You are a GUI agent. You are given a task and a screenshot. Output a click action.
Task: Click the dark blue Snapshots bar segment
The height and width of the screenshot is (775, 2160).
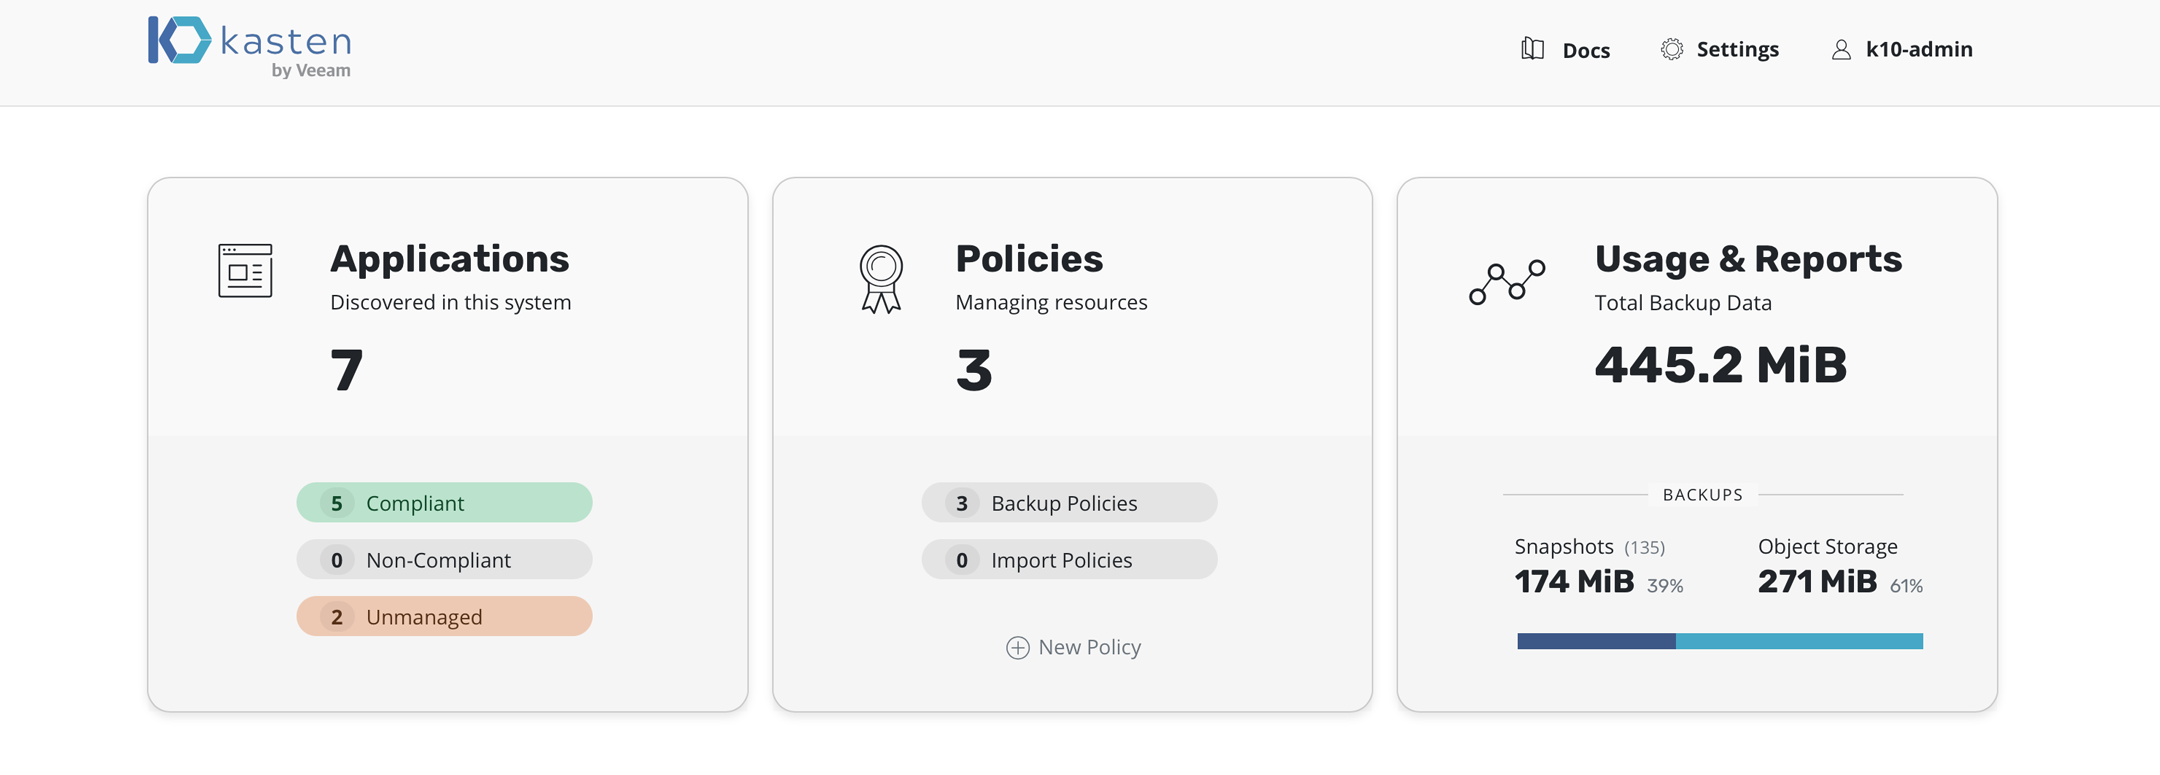tap(1596, 641)
